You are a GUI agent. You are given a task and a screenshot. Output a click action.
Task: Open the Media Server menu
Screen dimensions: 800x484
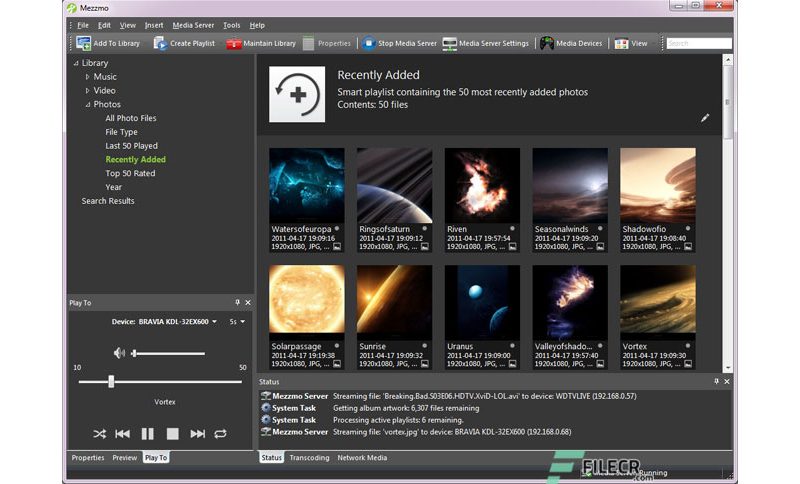point(193,25)
